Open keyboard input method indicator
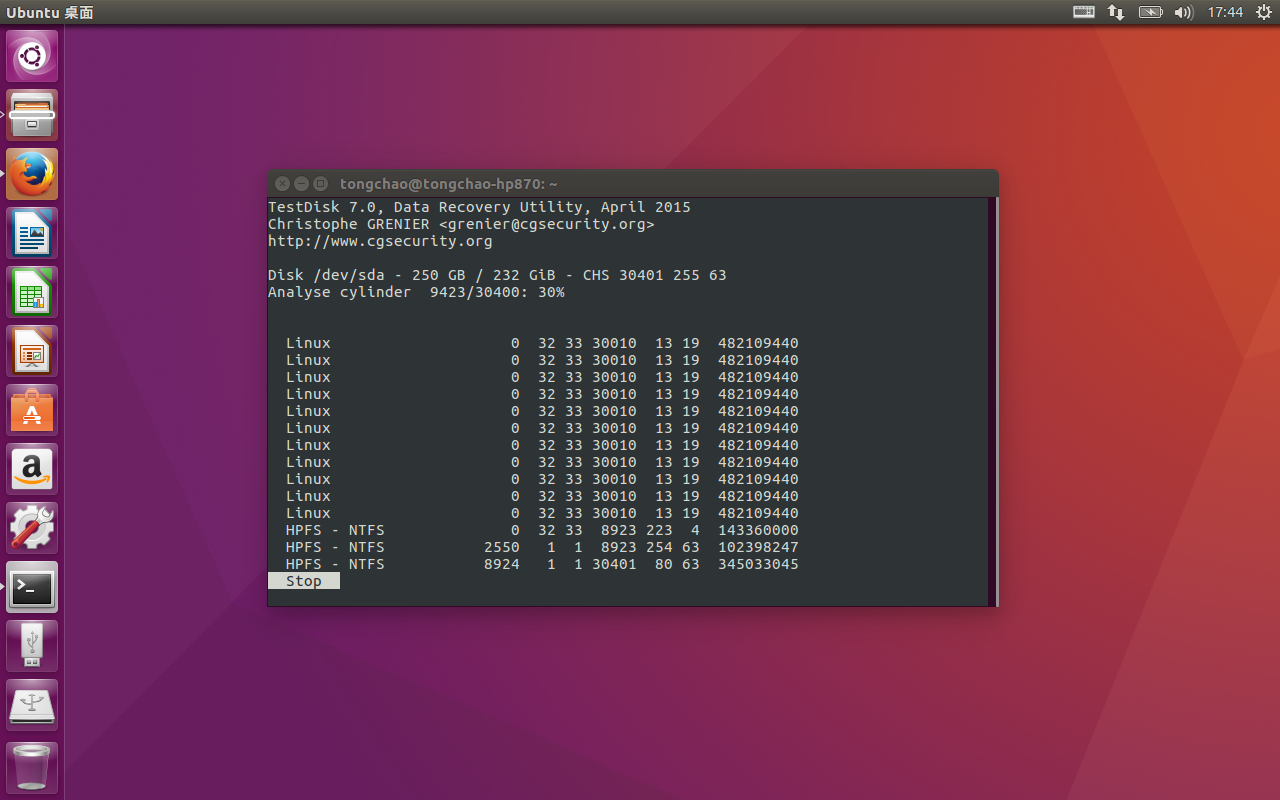Image resolution: width=1280 pixels, height=800 pixels. tap(1084, 12)
